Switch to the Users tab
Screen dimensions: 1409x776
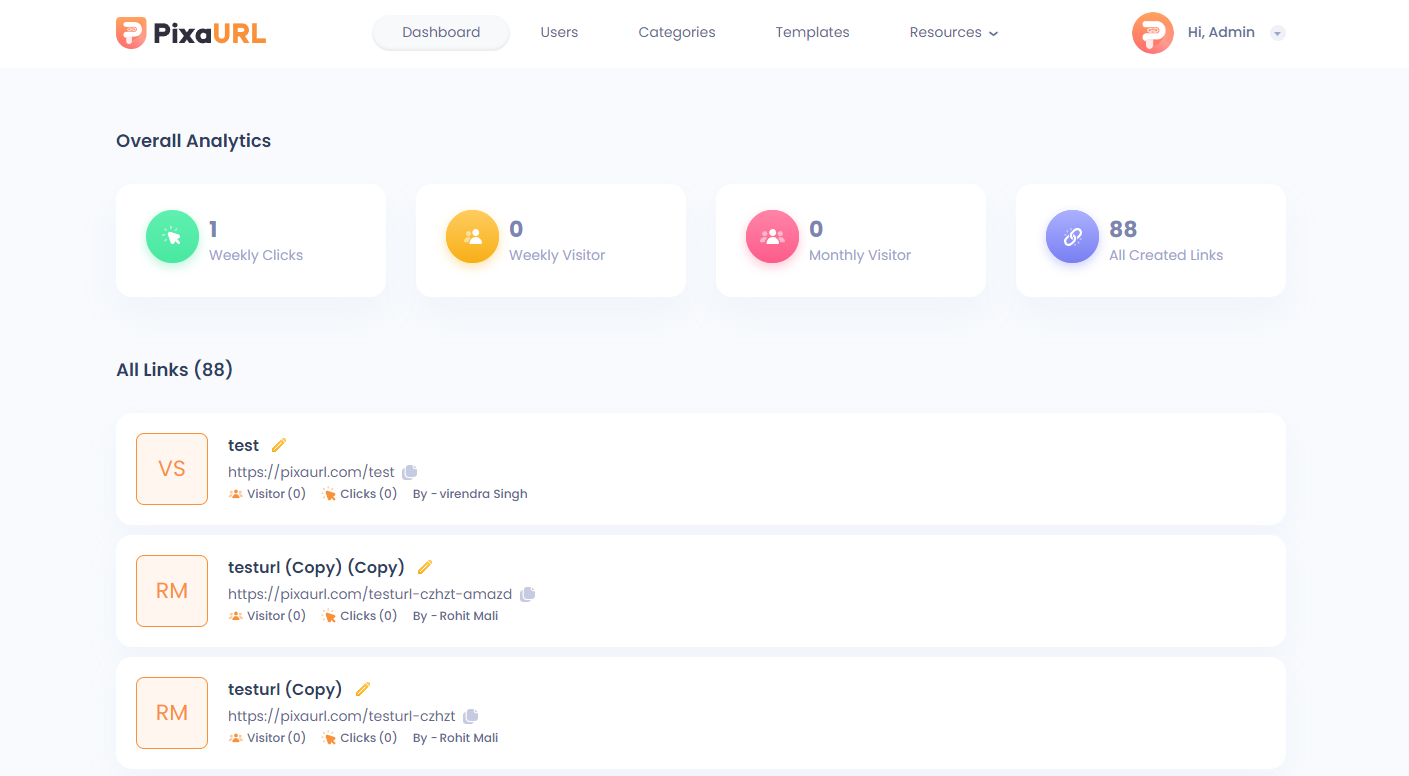point(559,32)
